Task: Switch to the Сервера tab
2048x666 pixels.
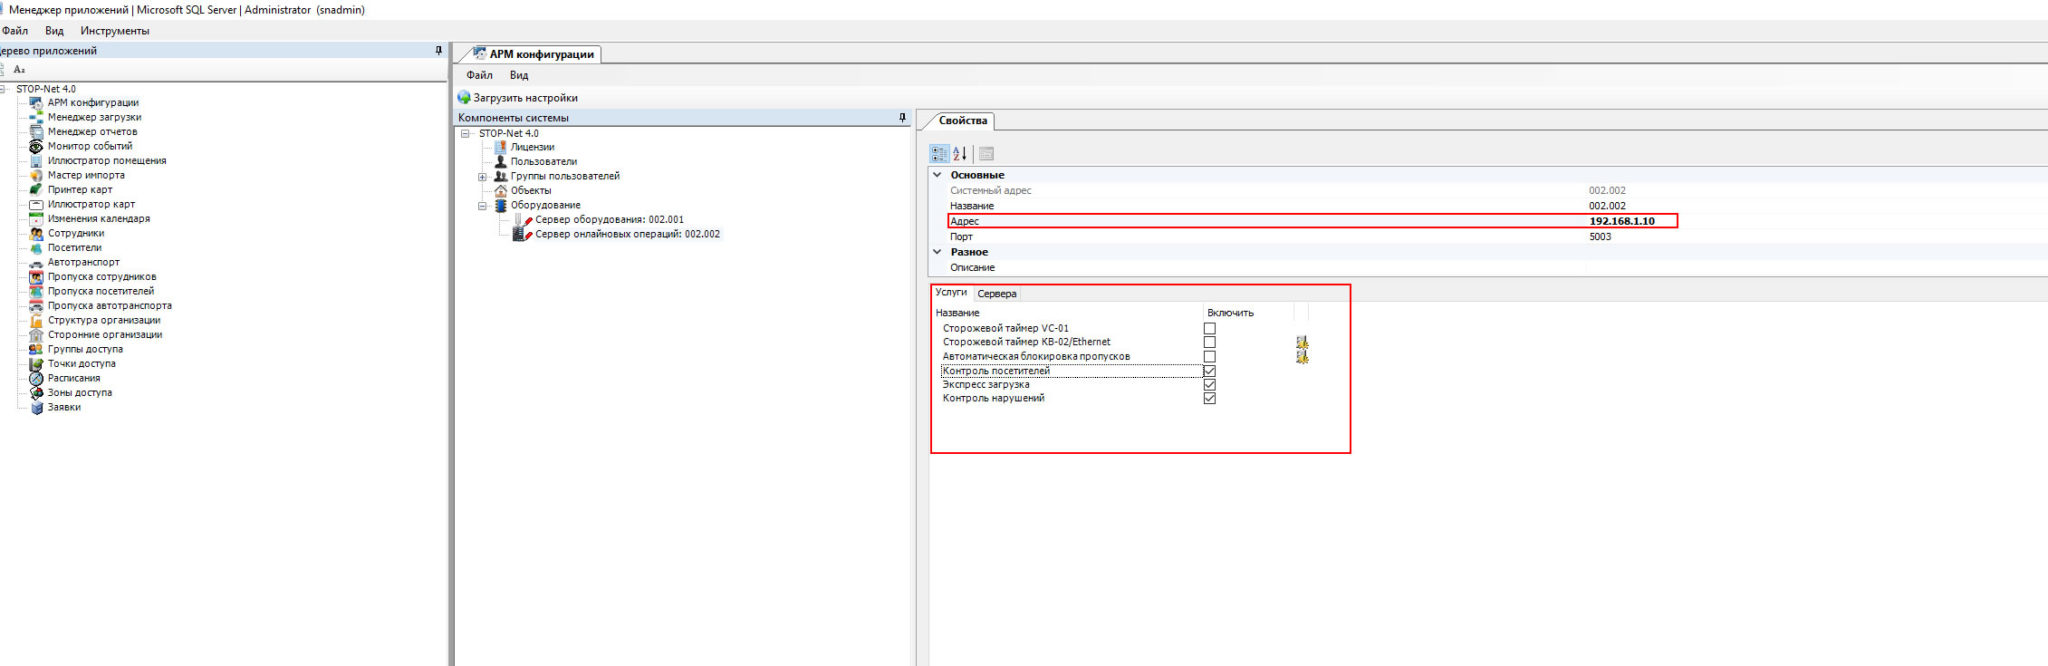Action: coord(997,294)
